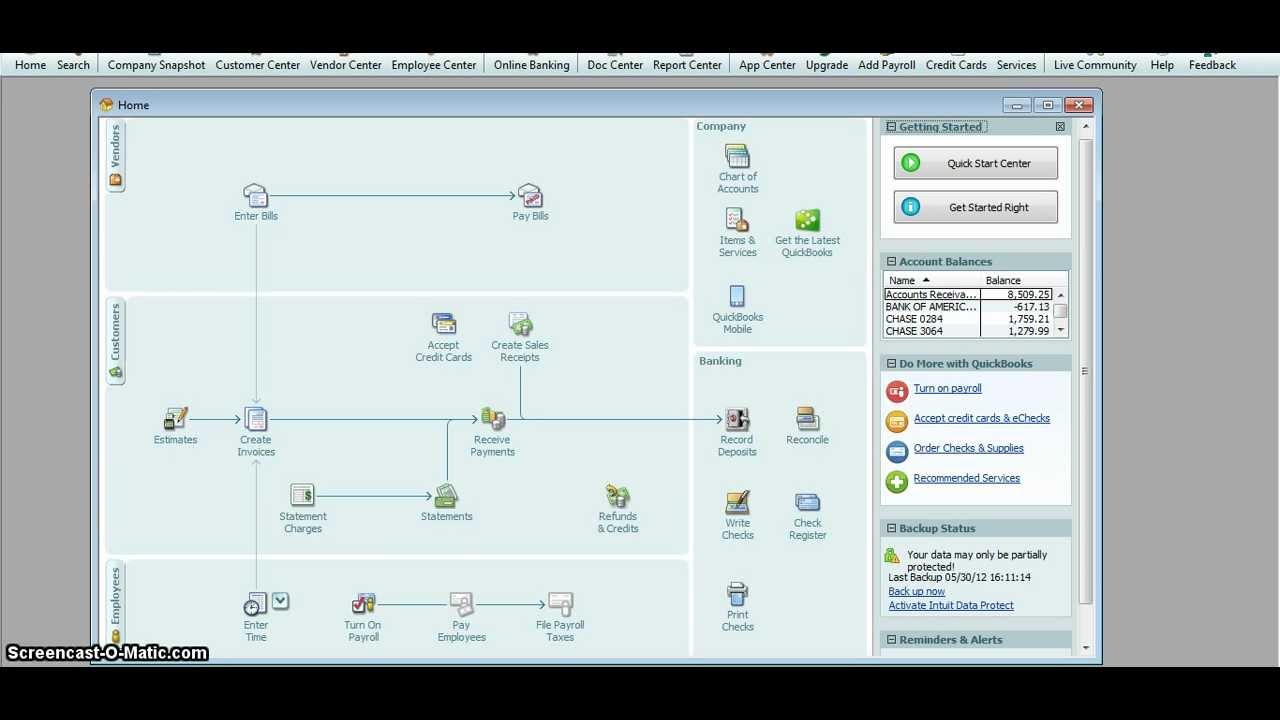
Task: Select the Accounts Receivable row
Action: pyautogui.click(x=968, y=295)
